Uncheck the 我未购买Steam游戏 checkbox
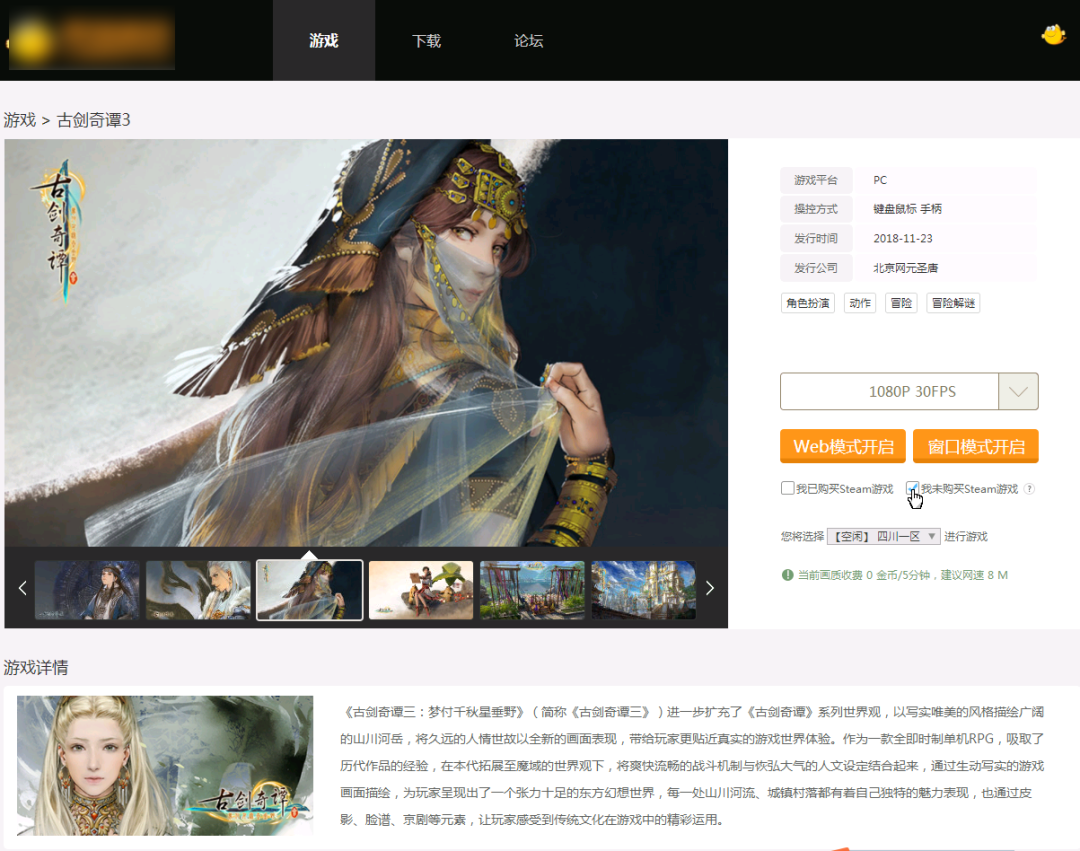Viewport: 1080px width, 851px height. coord(913,488)
